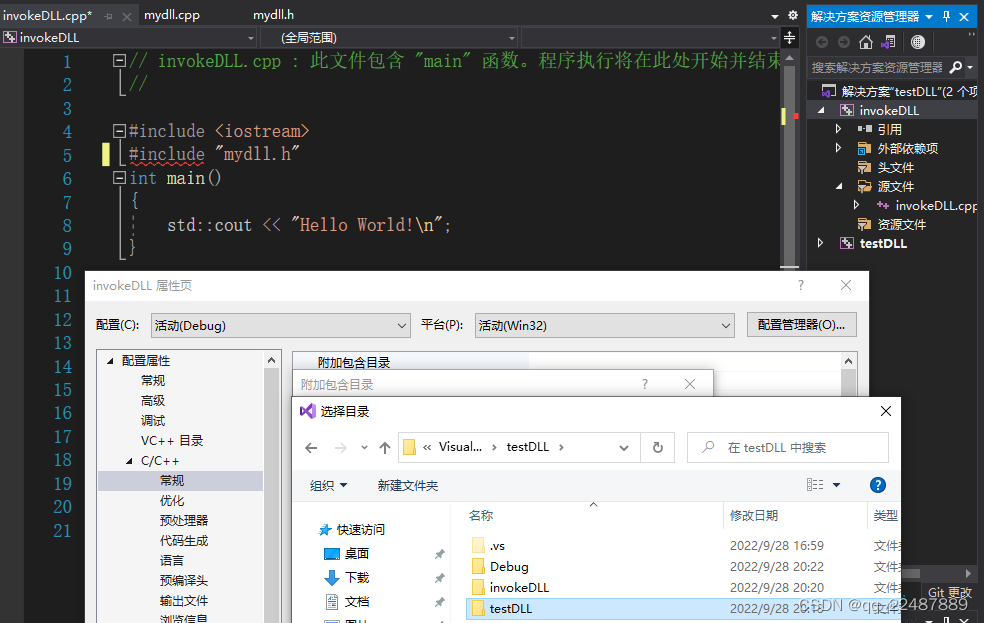Click the forward navigation arrow in Solution Explorer

pos(843,42)
